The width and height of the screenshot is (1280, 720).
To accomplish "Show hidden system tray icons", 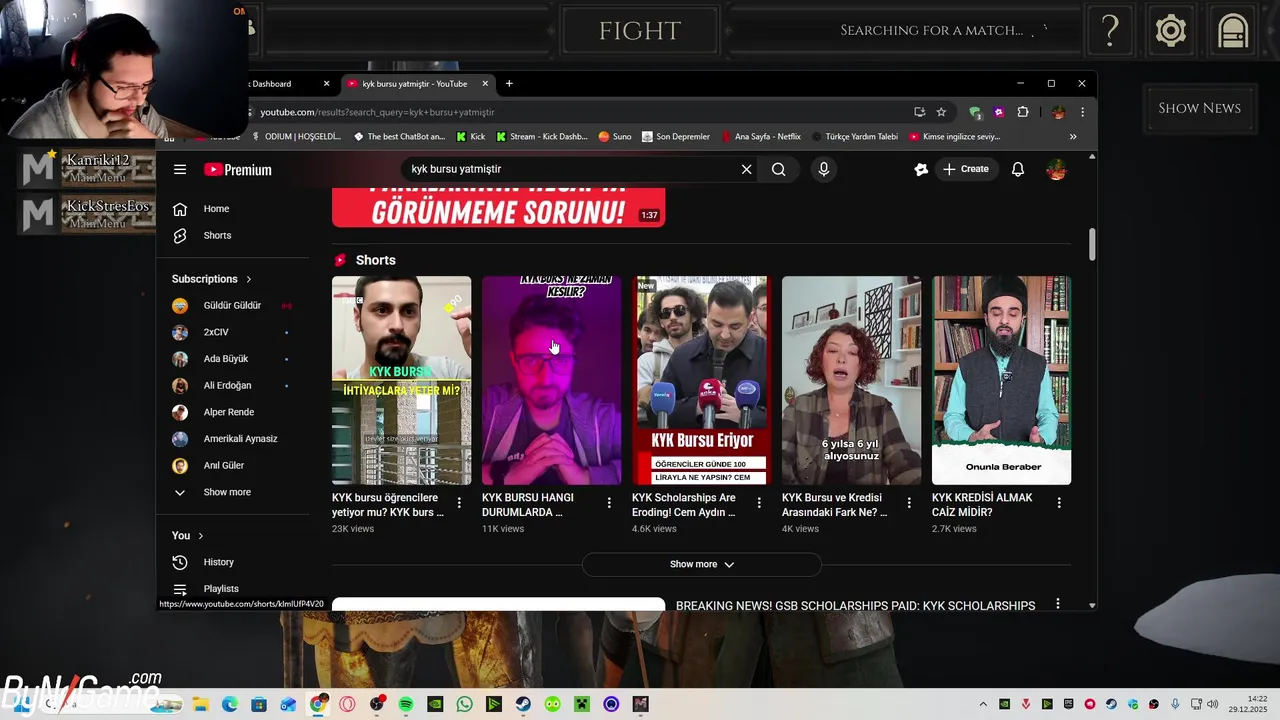I will [x=982, y=704].
